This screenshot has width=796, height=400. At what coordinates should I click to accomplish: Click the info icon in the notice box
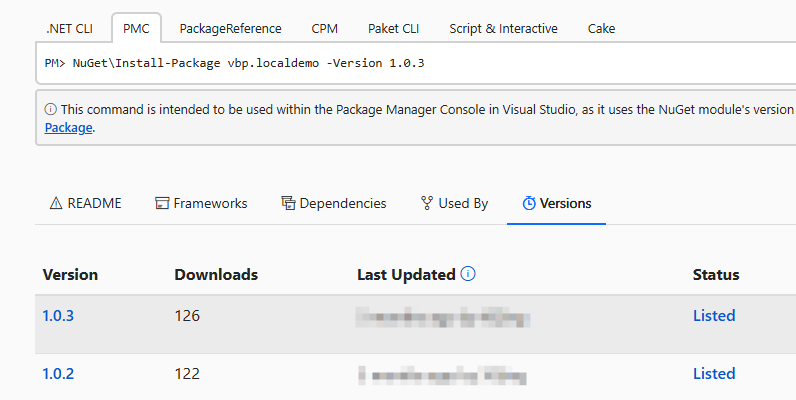click(50, 109)
